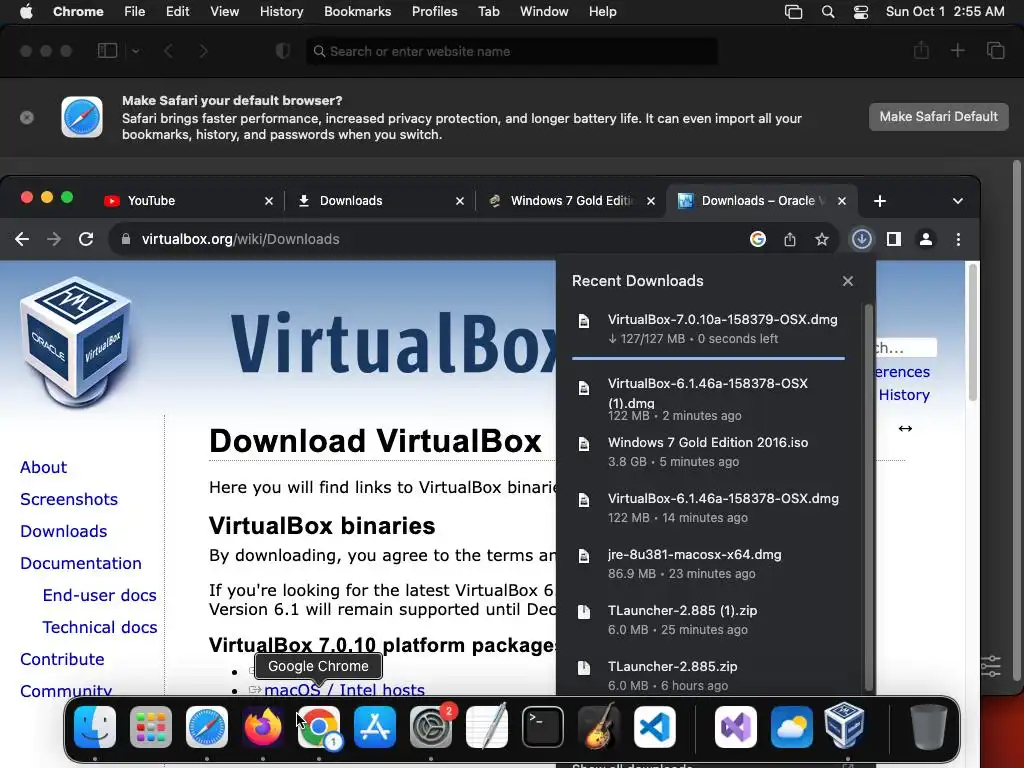
Task: Click the padlock site info icon
Action: (x=126, y=239)
